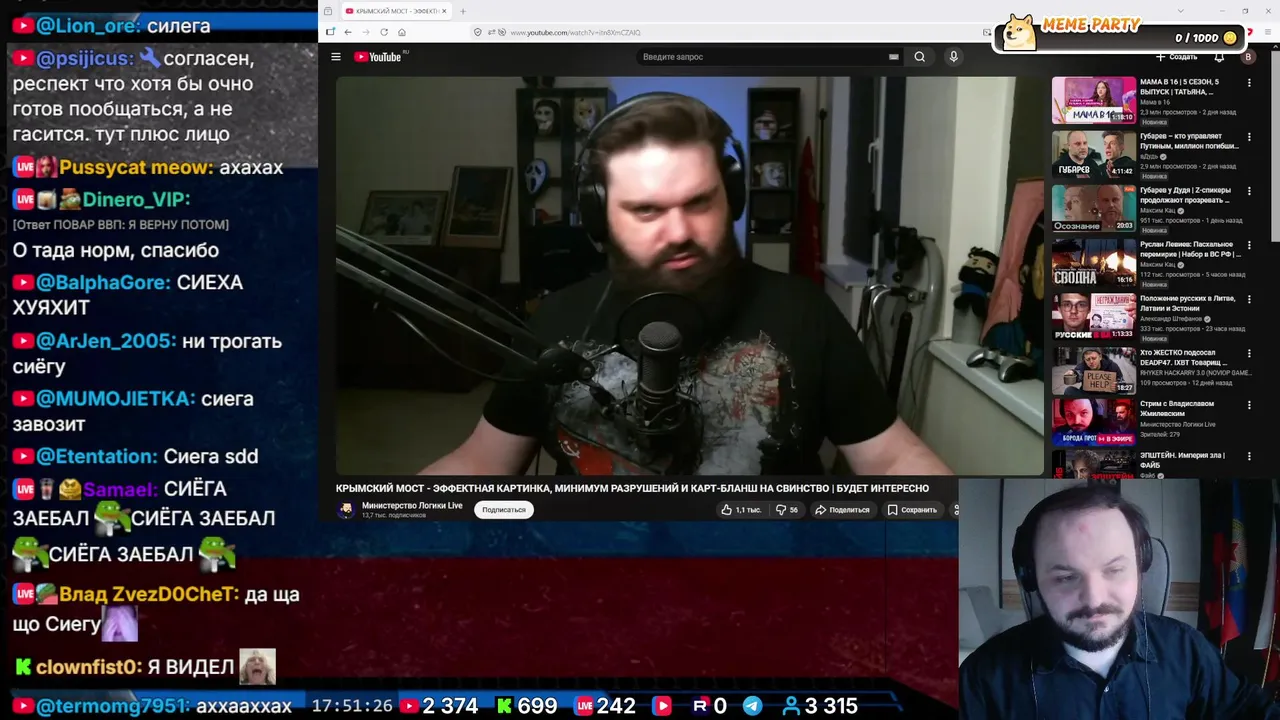Open more options for Стрим с Владиславом video
1280x720 pixels.
click(1249, 405)
